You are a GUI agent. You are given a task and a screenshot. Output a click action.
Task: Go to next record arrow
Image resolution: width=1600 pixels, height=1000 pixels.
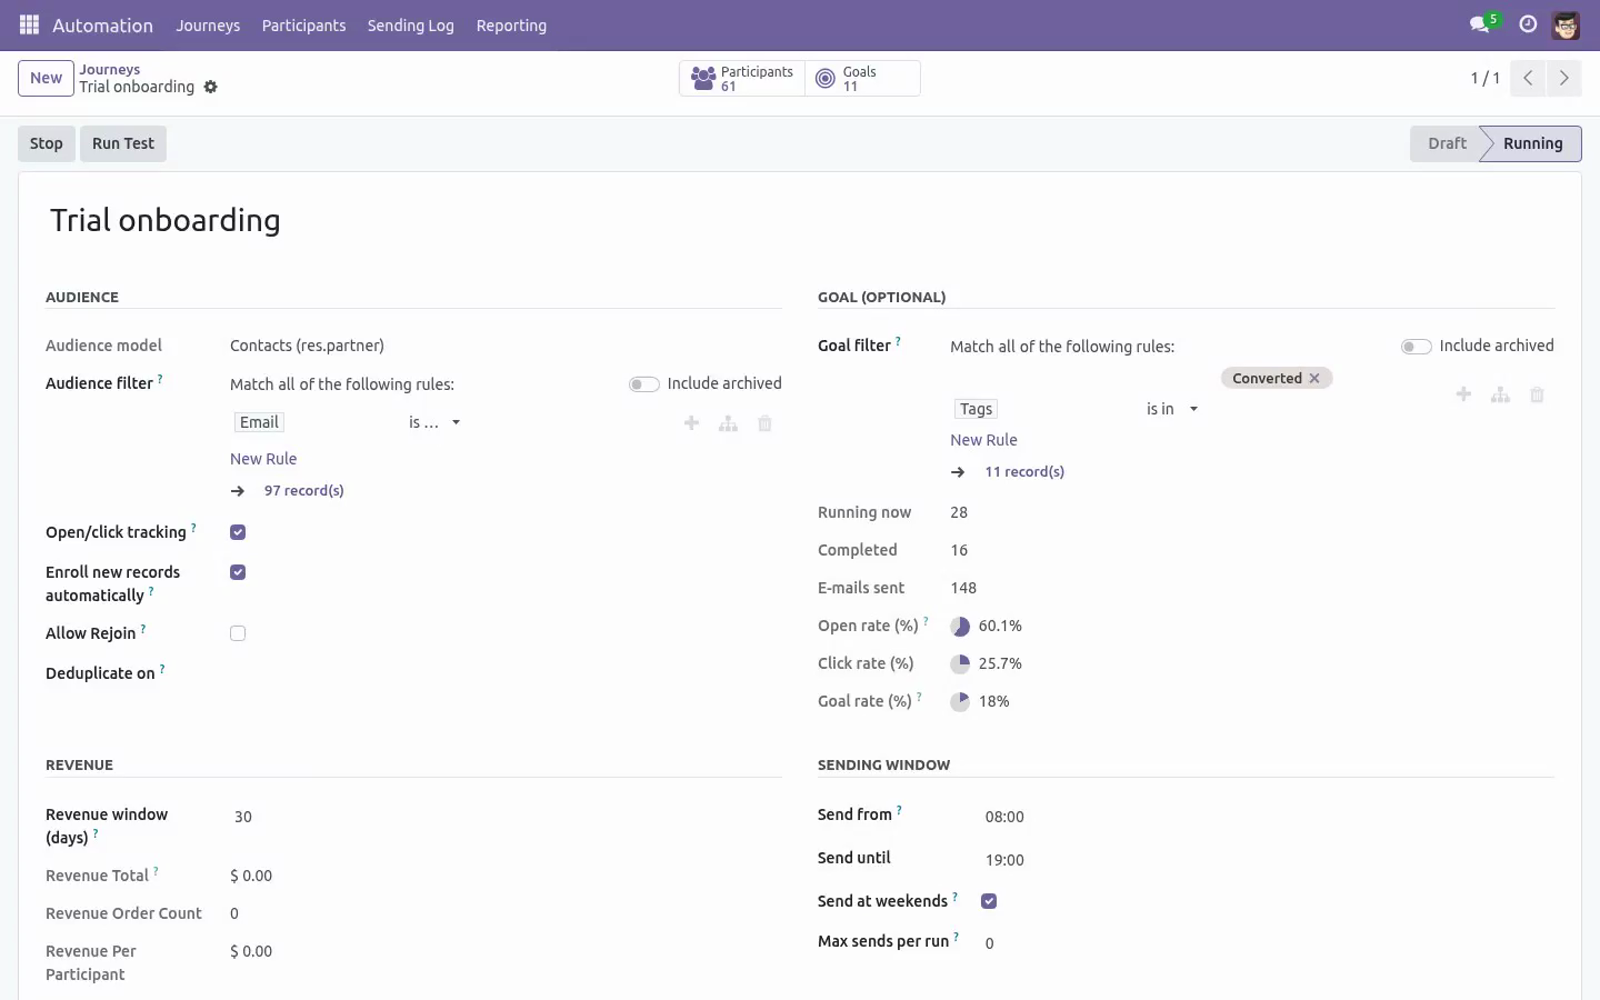[x=1564, y=78]
